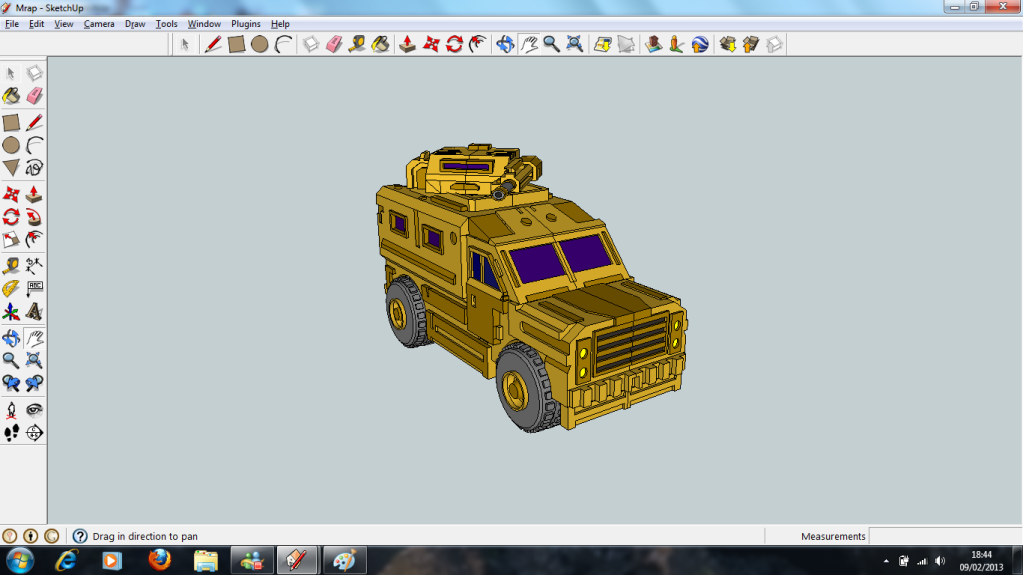Open the Help menu
Image resolution: width=1023 pixels, height=575 pixels.
pos(281,24)
